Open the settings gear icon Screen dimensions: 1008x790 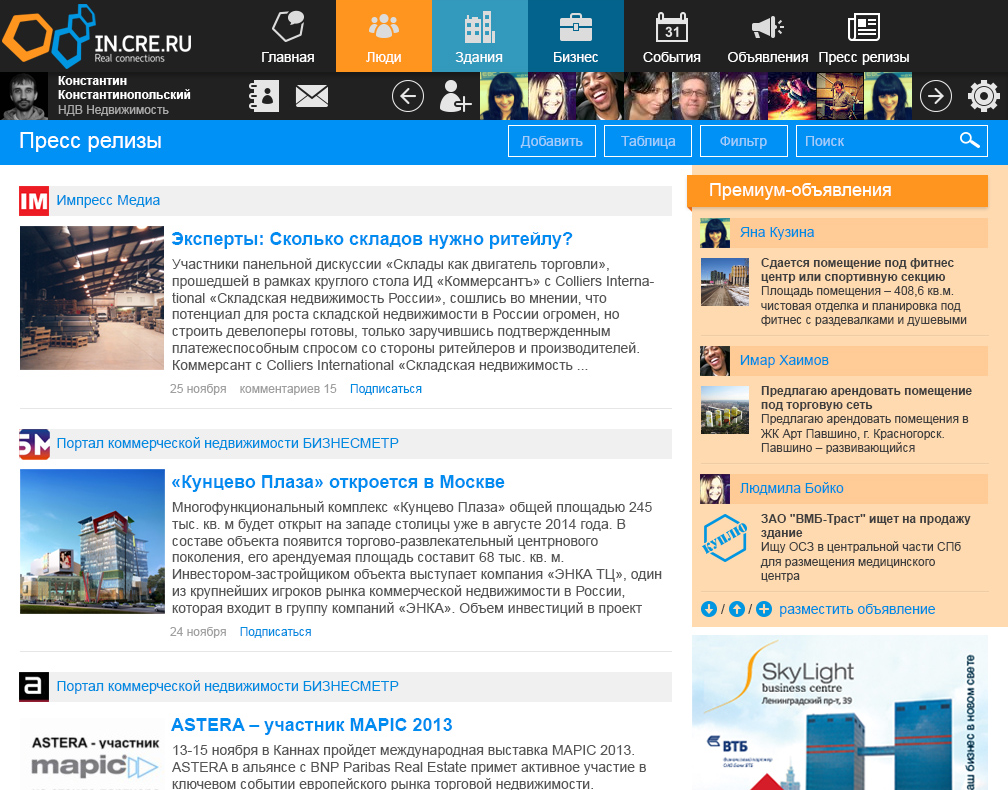(x=984, y=96)
